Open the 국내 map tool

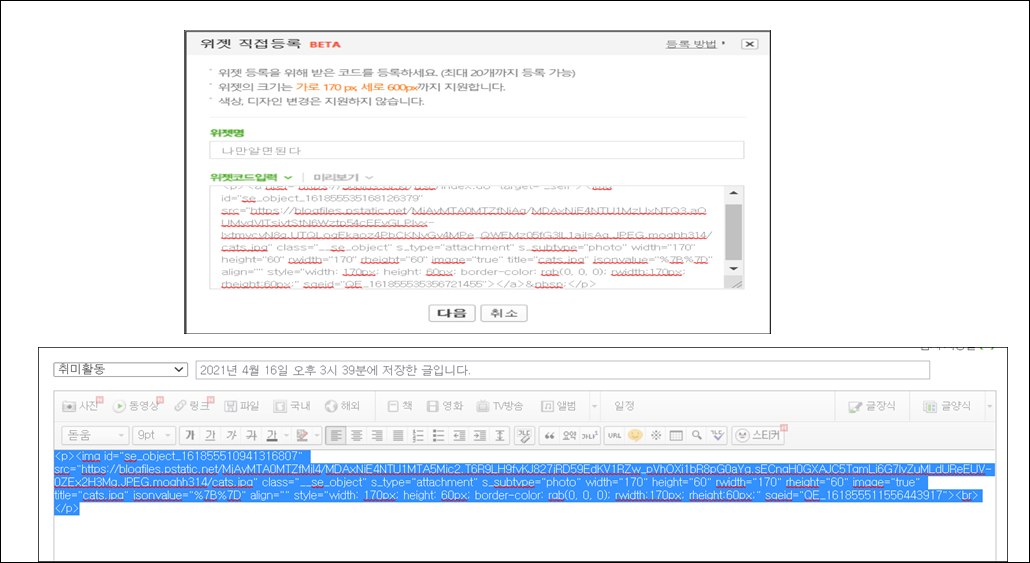coord(292,406)
